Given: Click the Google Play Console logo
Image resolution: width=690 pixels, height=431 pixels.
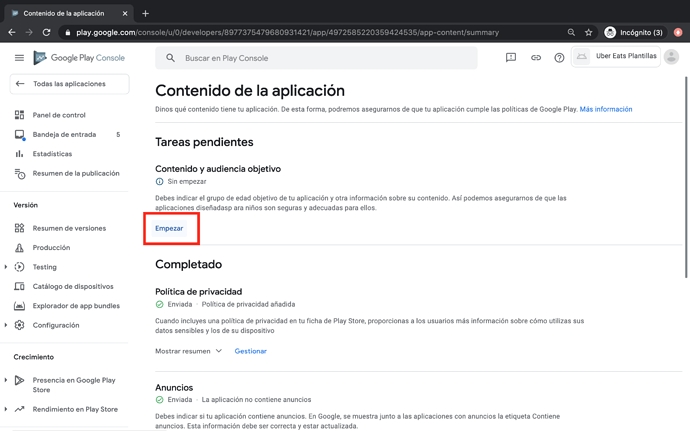Looking at the screenshot, I should pyautogui.click(x=80, y=58).
